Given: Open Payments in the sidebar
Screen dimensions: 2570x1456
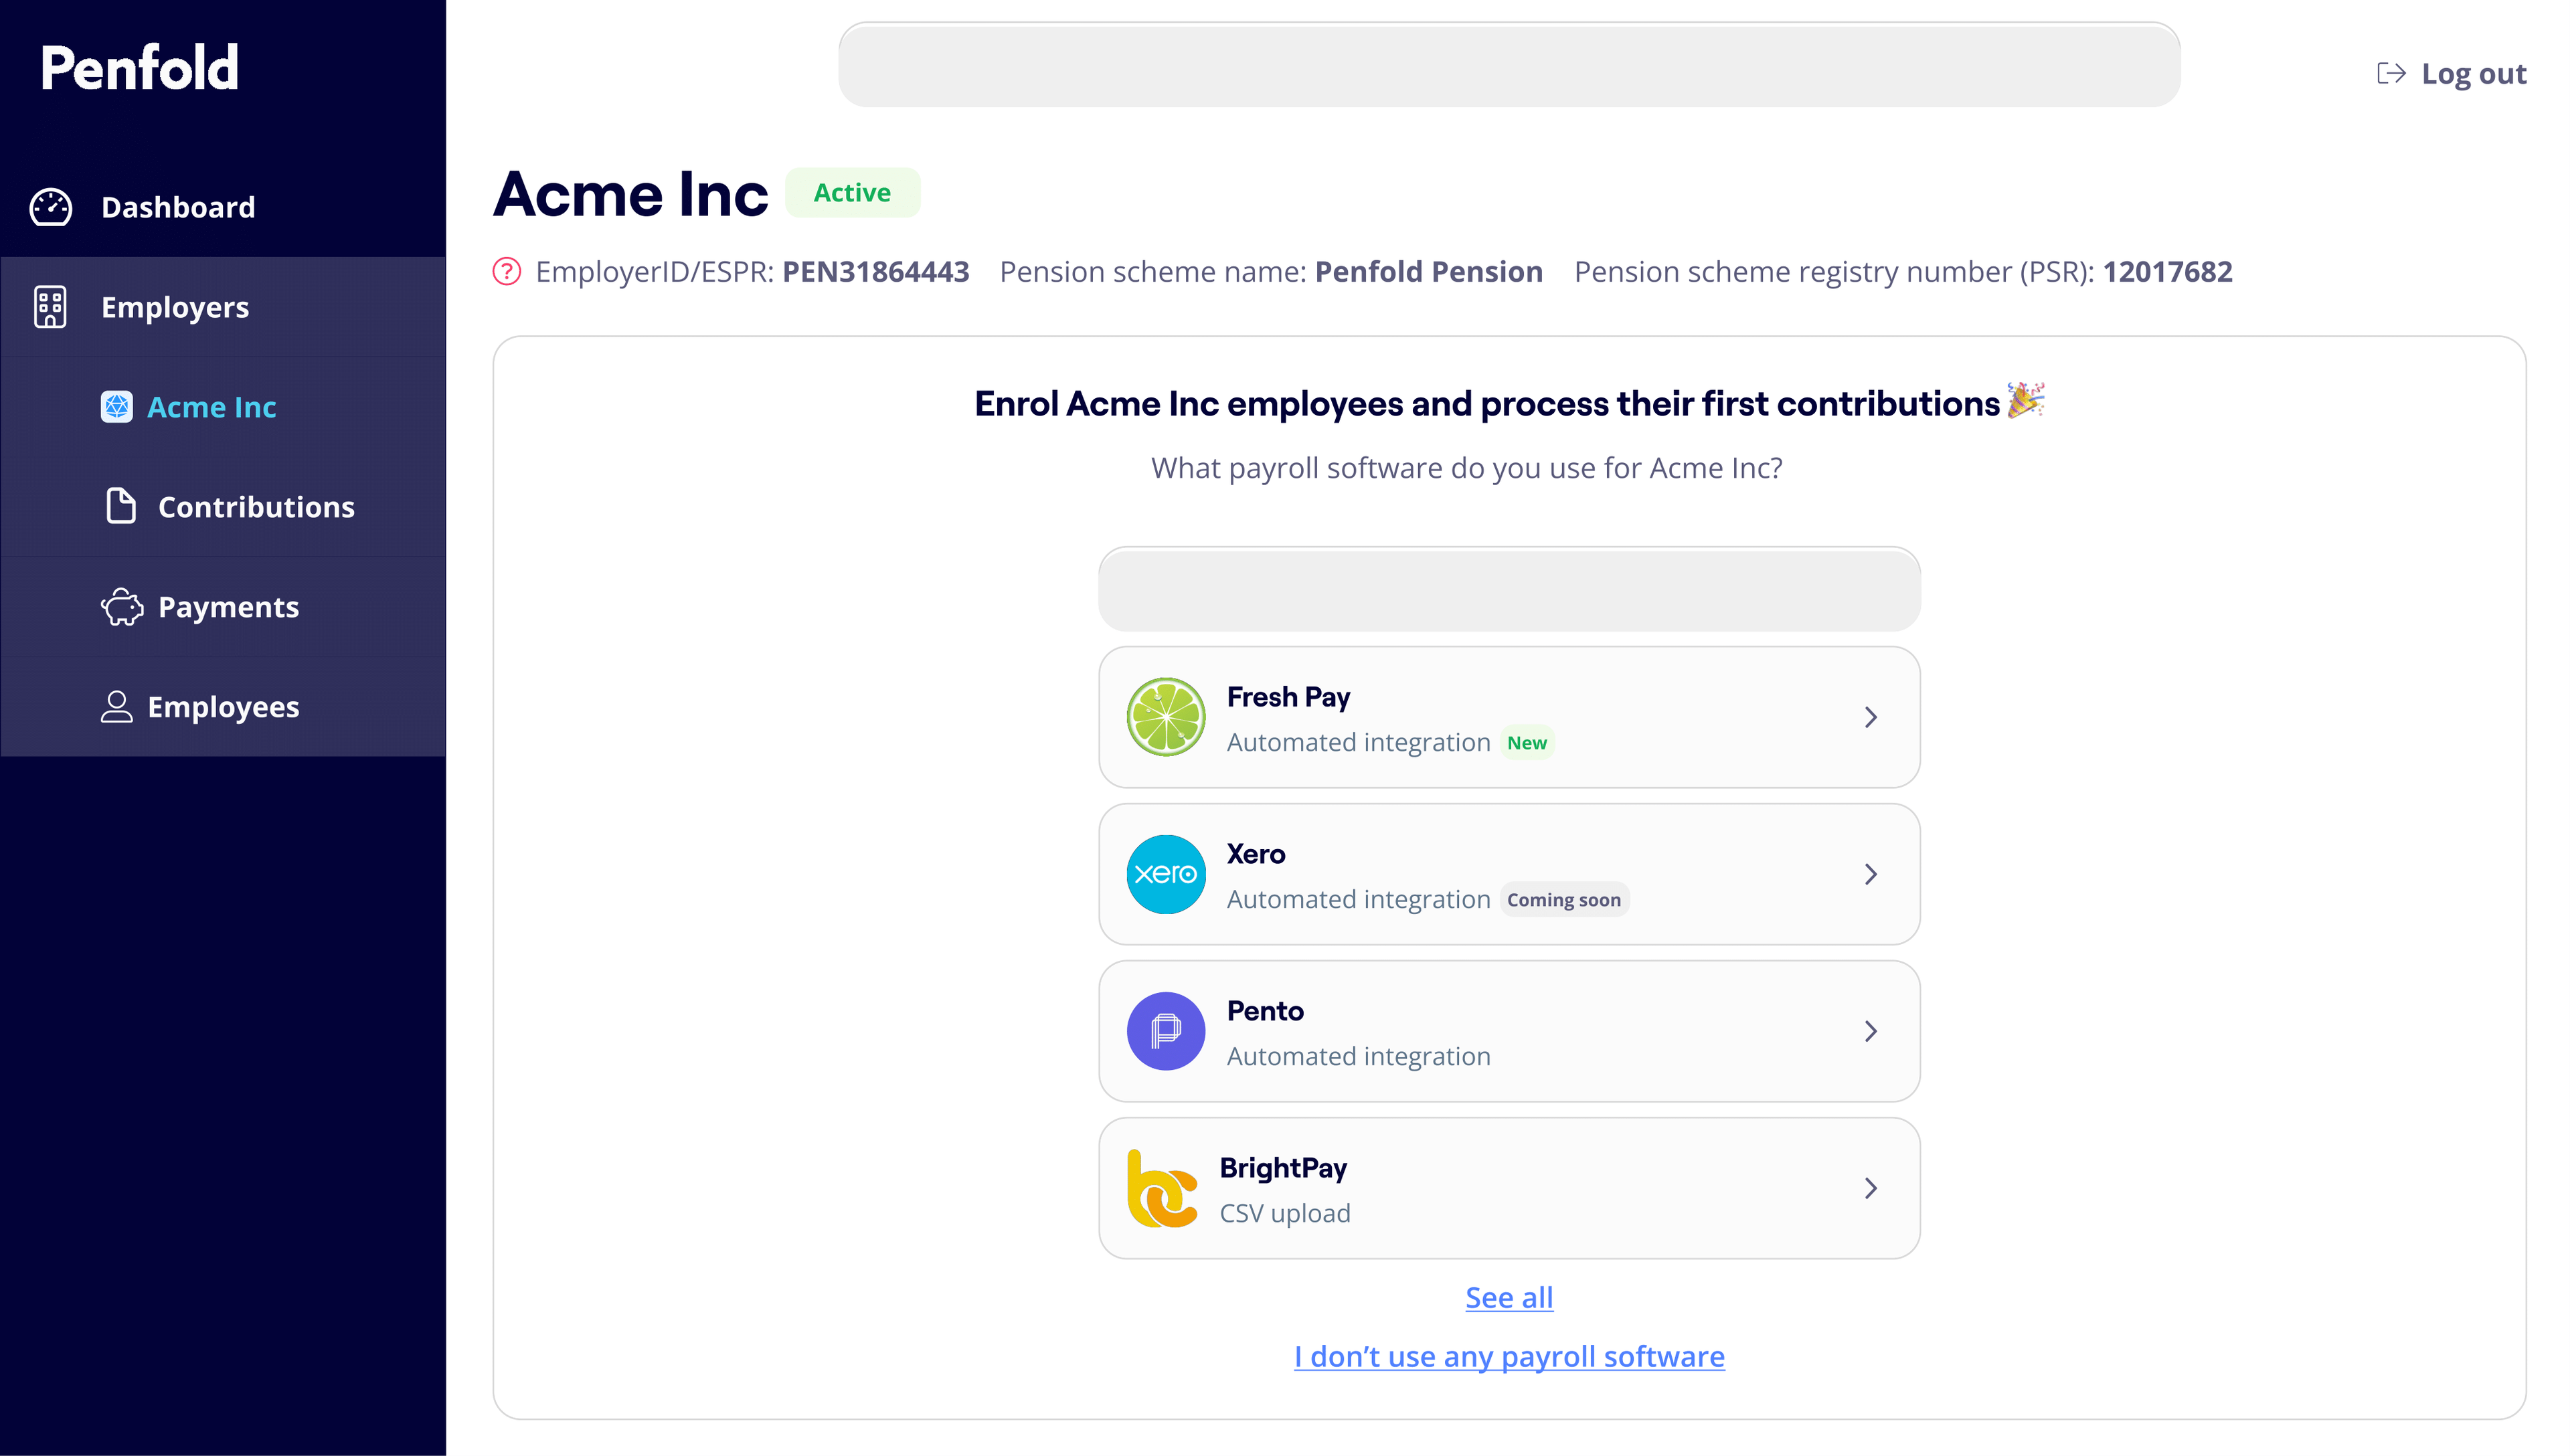Looking at the screenshot, I should [223, 607].
